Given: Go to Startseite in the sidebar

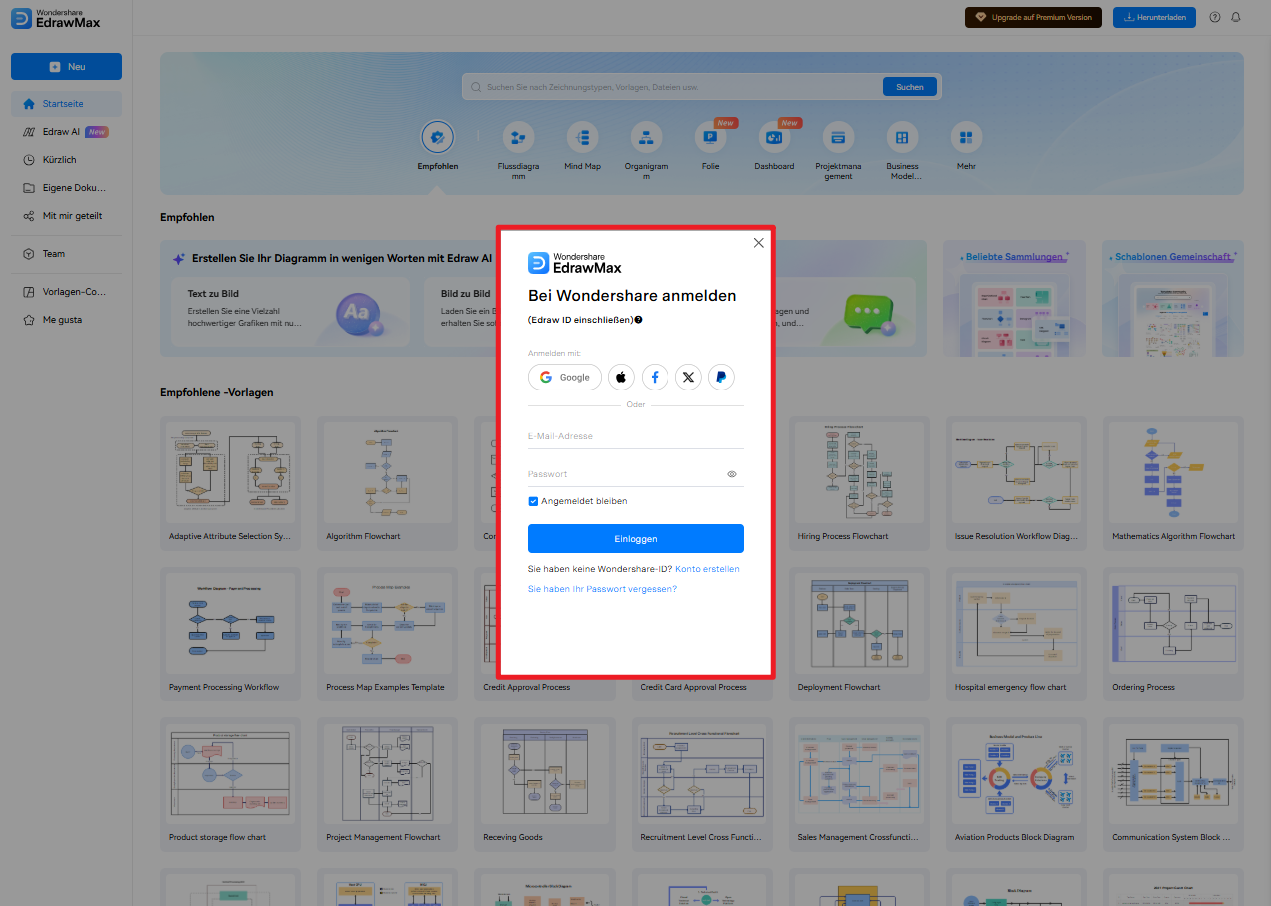Looking at the screenshot, I should (x=60, y=103).
